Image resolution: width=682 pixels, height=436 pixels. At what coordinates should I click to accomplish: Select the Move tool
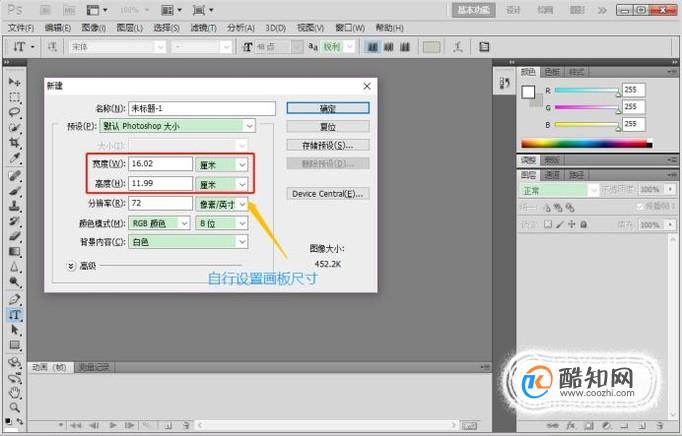click(x=14, y=82)
